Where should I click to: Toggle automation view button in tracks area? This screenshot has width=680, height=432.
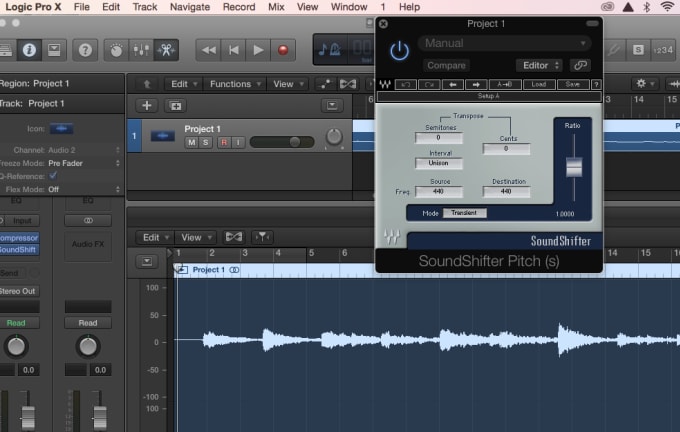click(324, 84)
